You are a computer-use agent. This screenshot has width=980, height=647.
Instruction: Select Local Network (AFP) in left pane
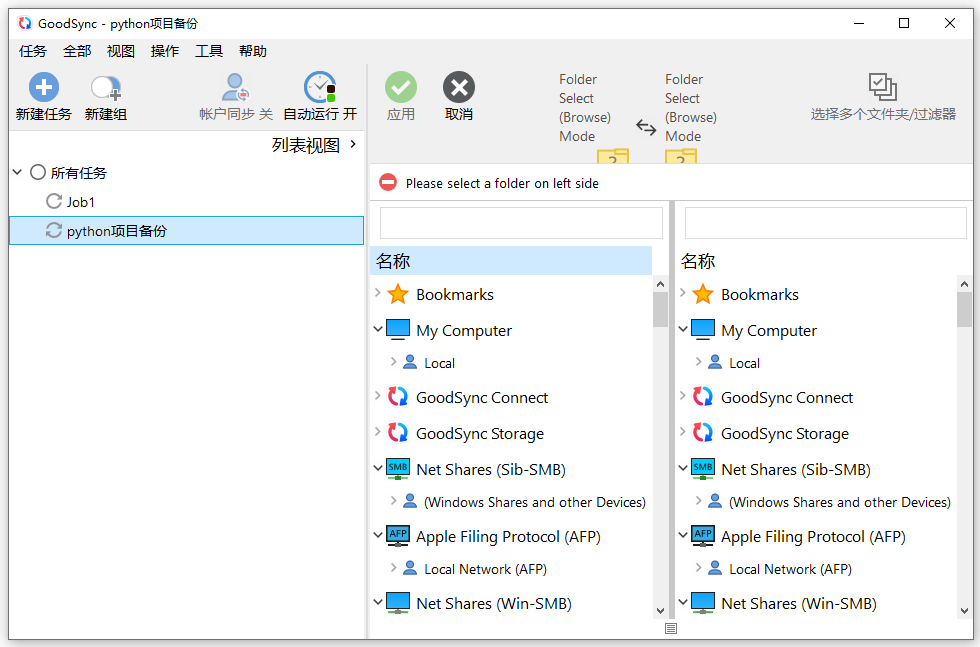click(x=485, y=569)
